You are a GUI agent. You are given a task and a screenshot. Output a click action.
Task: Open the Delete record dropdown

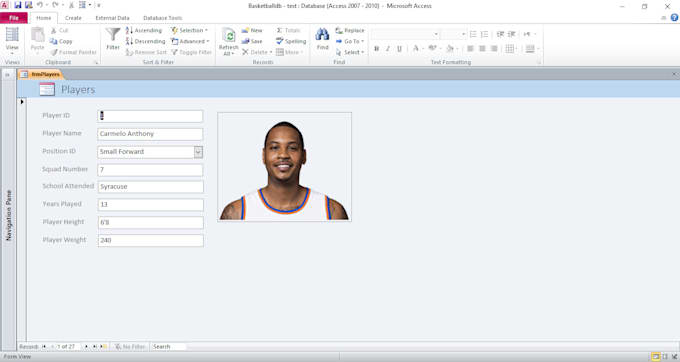(x=257, y=52)
